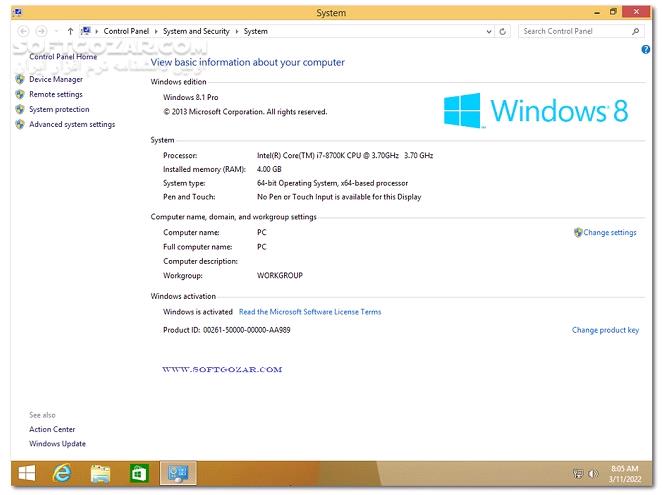Screen dimensions: 663x495
Task: Launch Internet Explorer from taskbar
Action: (62, 473)
